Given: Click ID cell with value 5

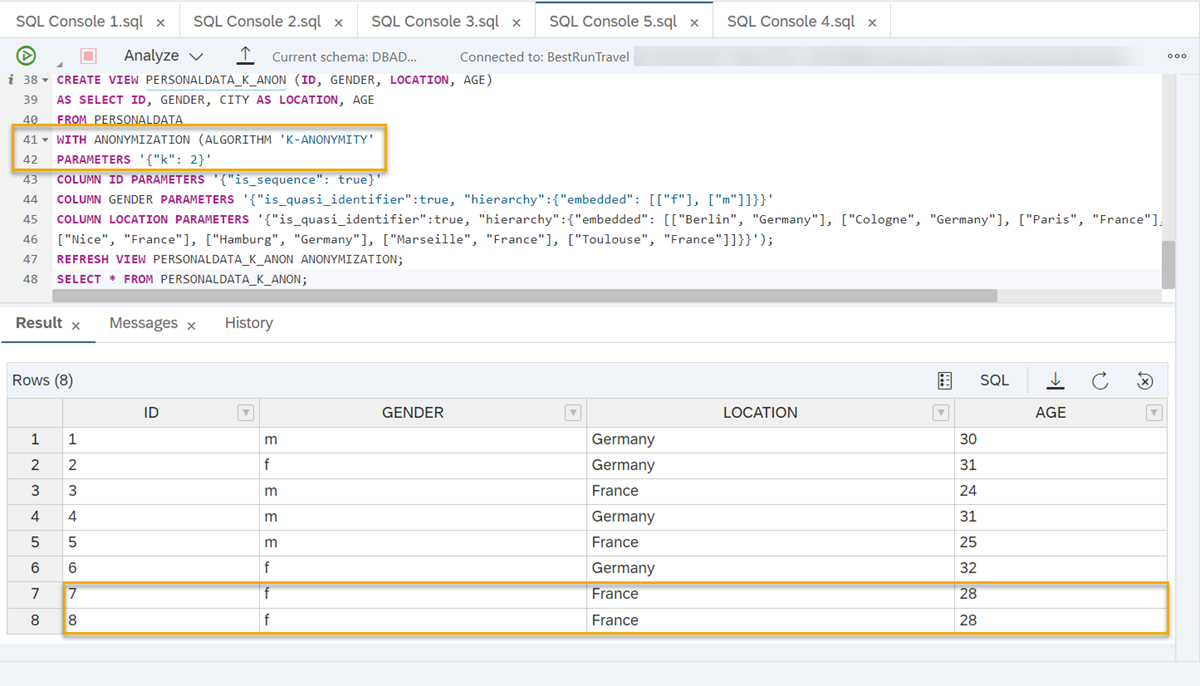Looking at the screenshot, I should [161, 542].
